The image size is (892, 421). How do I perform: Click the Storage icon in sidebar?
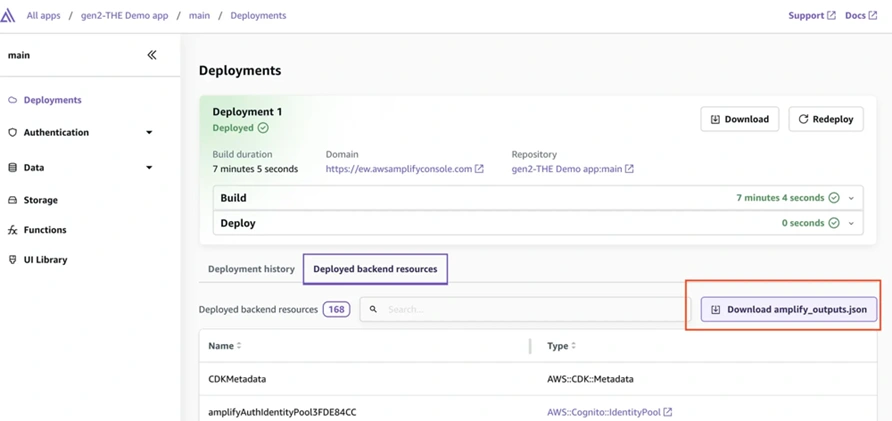(x=13, y=200)
